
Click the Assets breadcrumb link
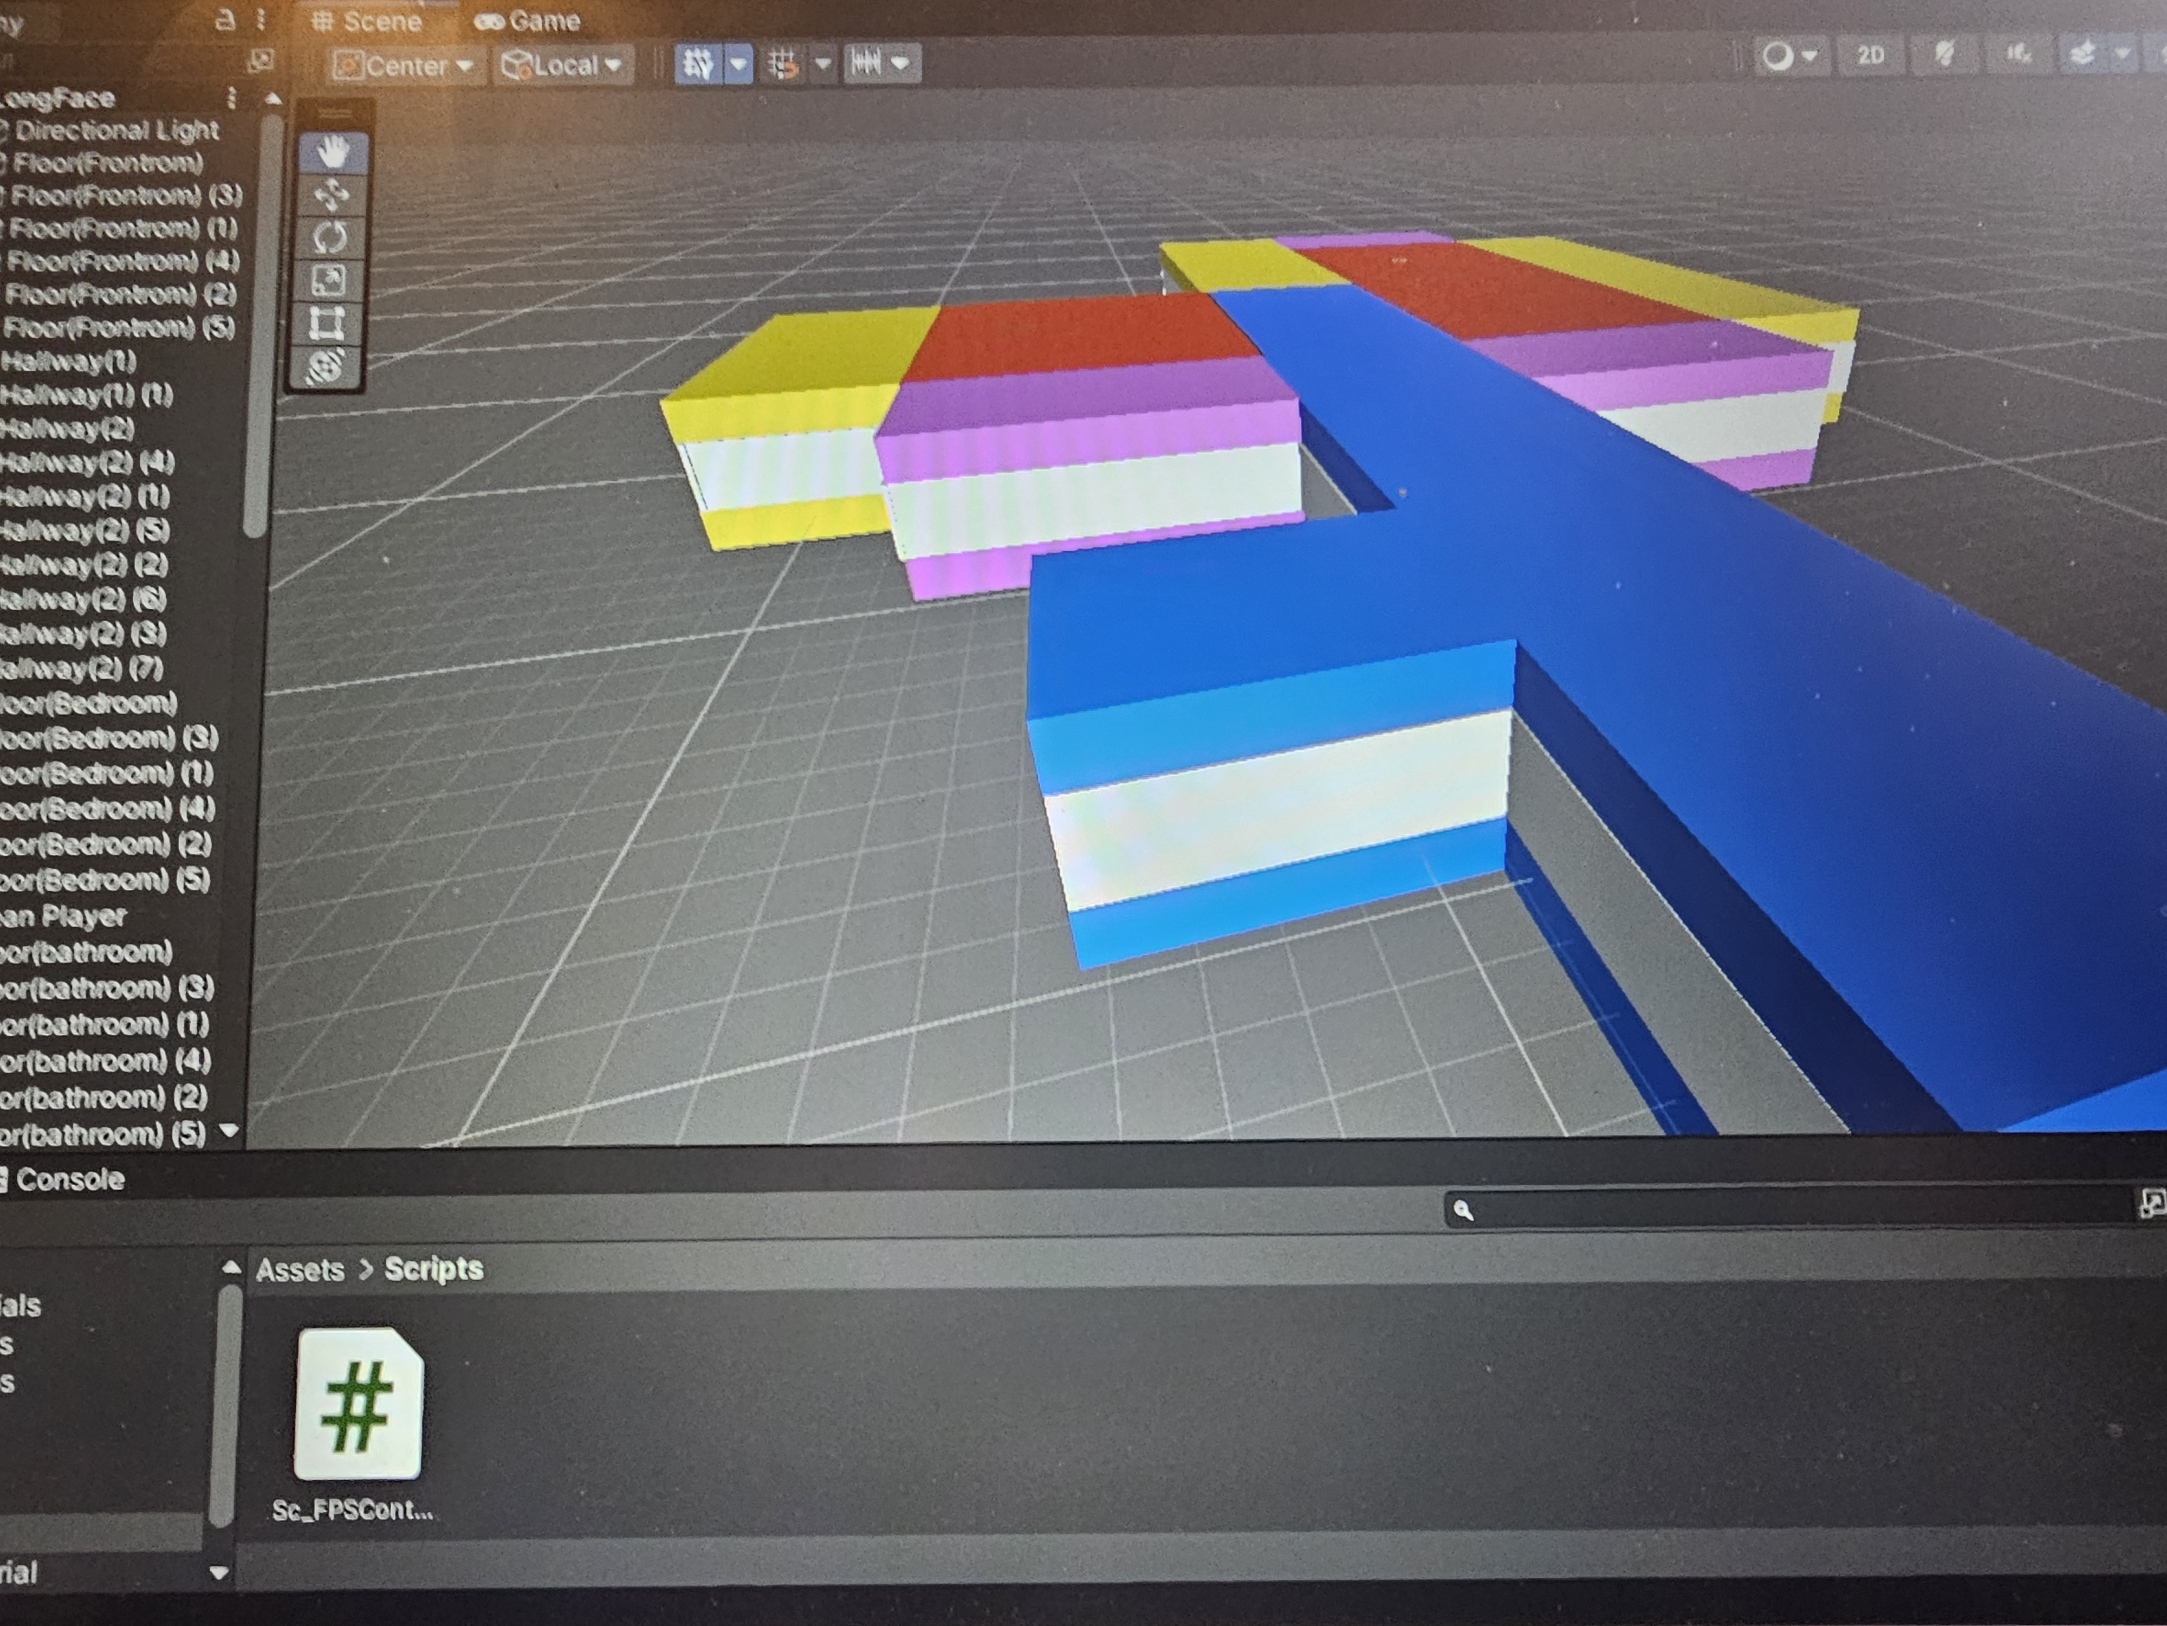pyautogui.click(x=300, y=1270)
